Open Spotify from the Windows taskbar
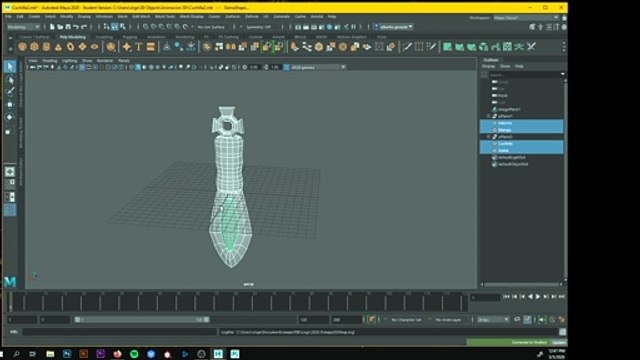640x360 pixels. [134, 354]
